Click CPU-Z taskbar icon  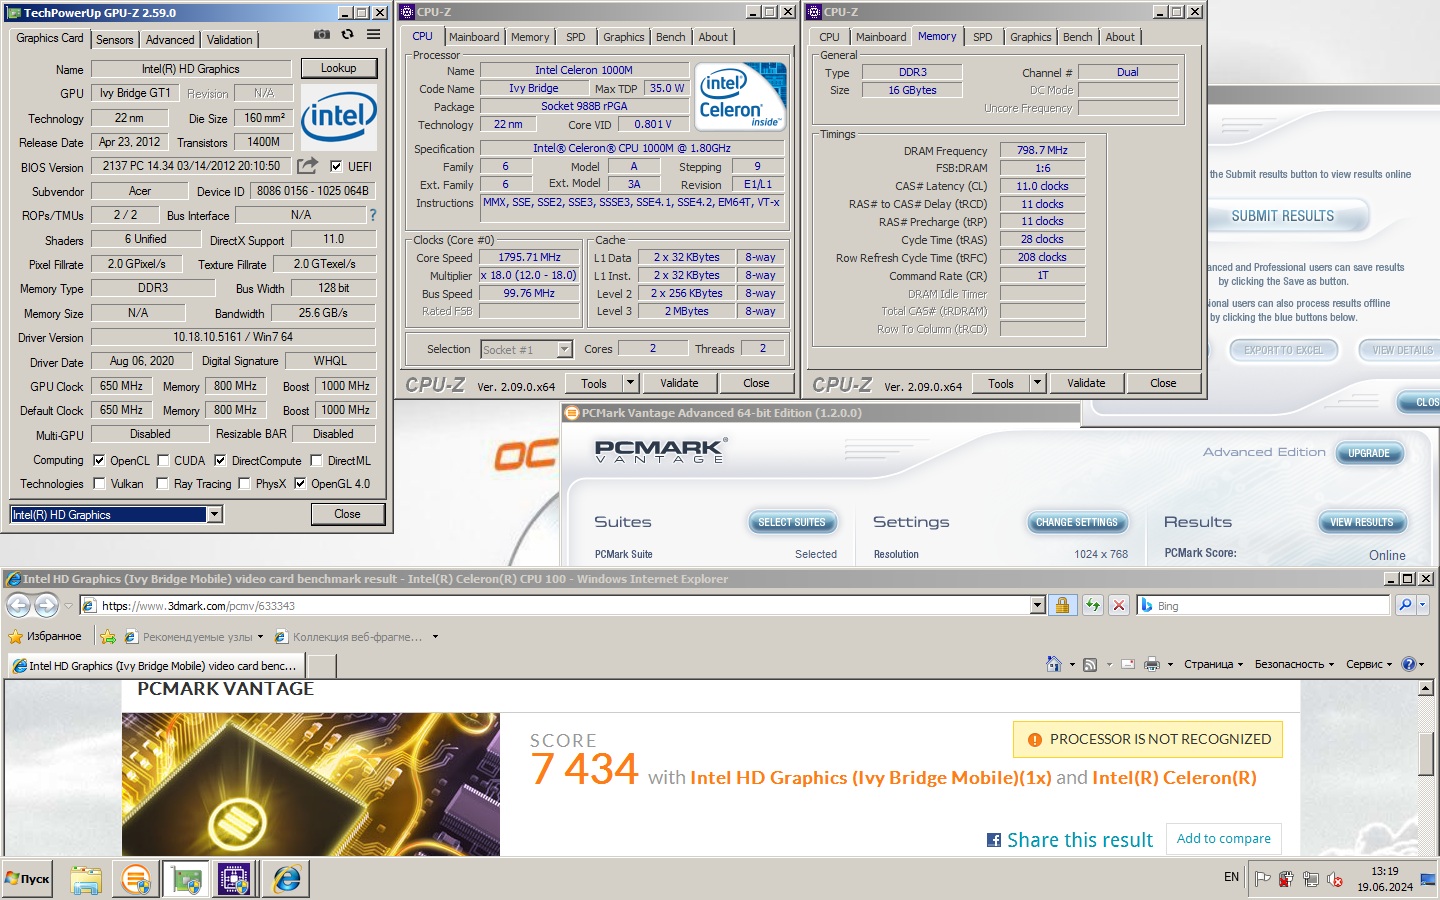[234, 879]
